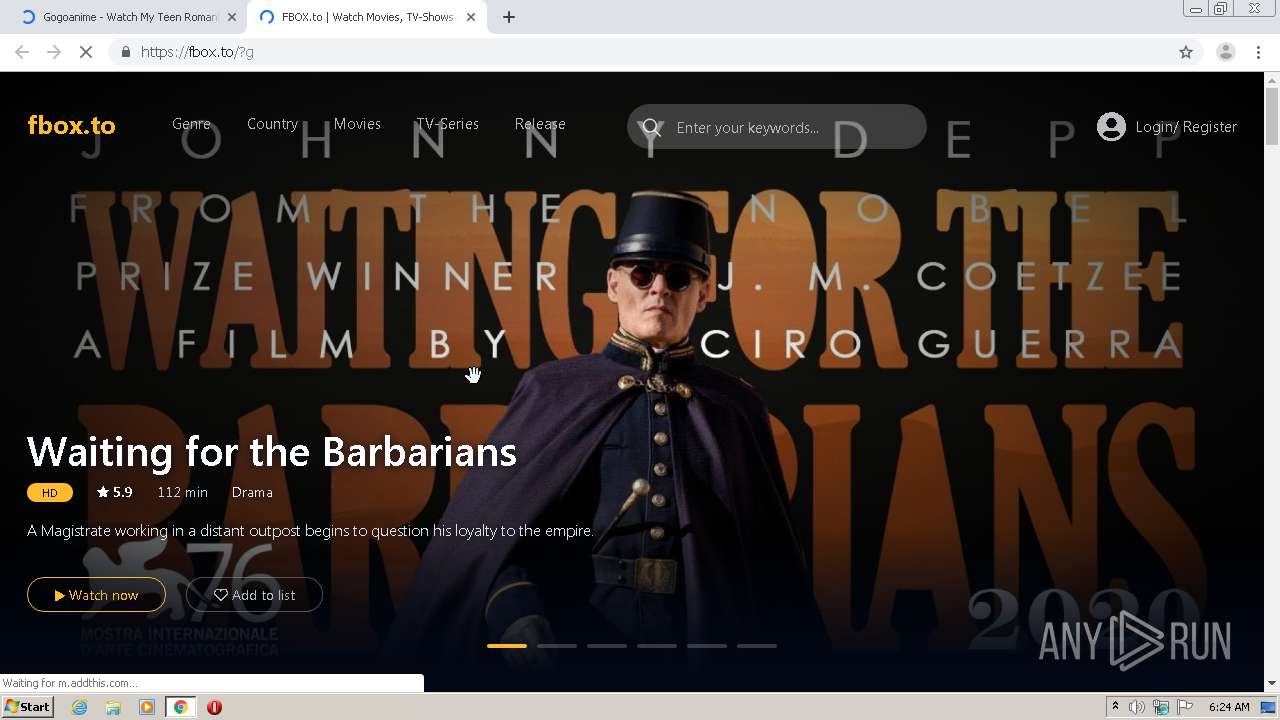Viewport: 1280px width, 720px height.
Task: Click the user account avatar icon
Action: pyautogui.click(x=1111, y=126)
